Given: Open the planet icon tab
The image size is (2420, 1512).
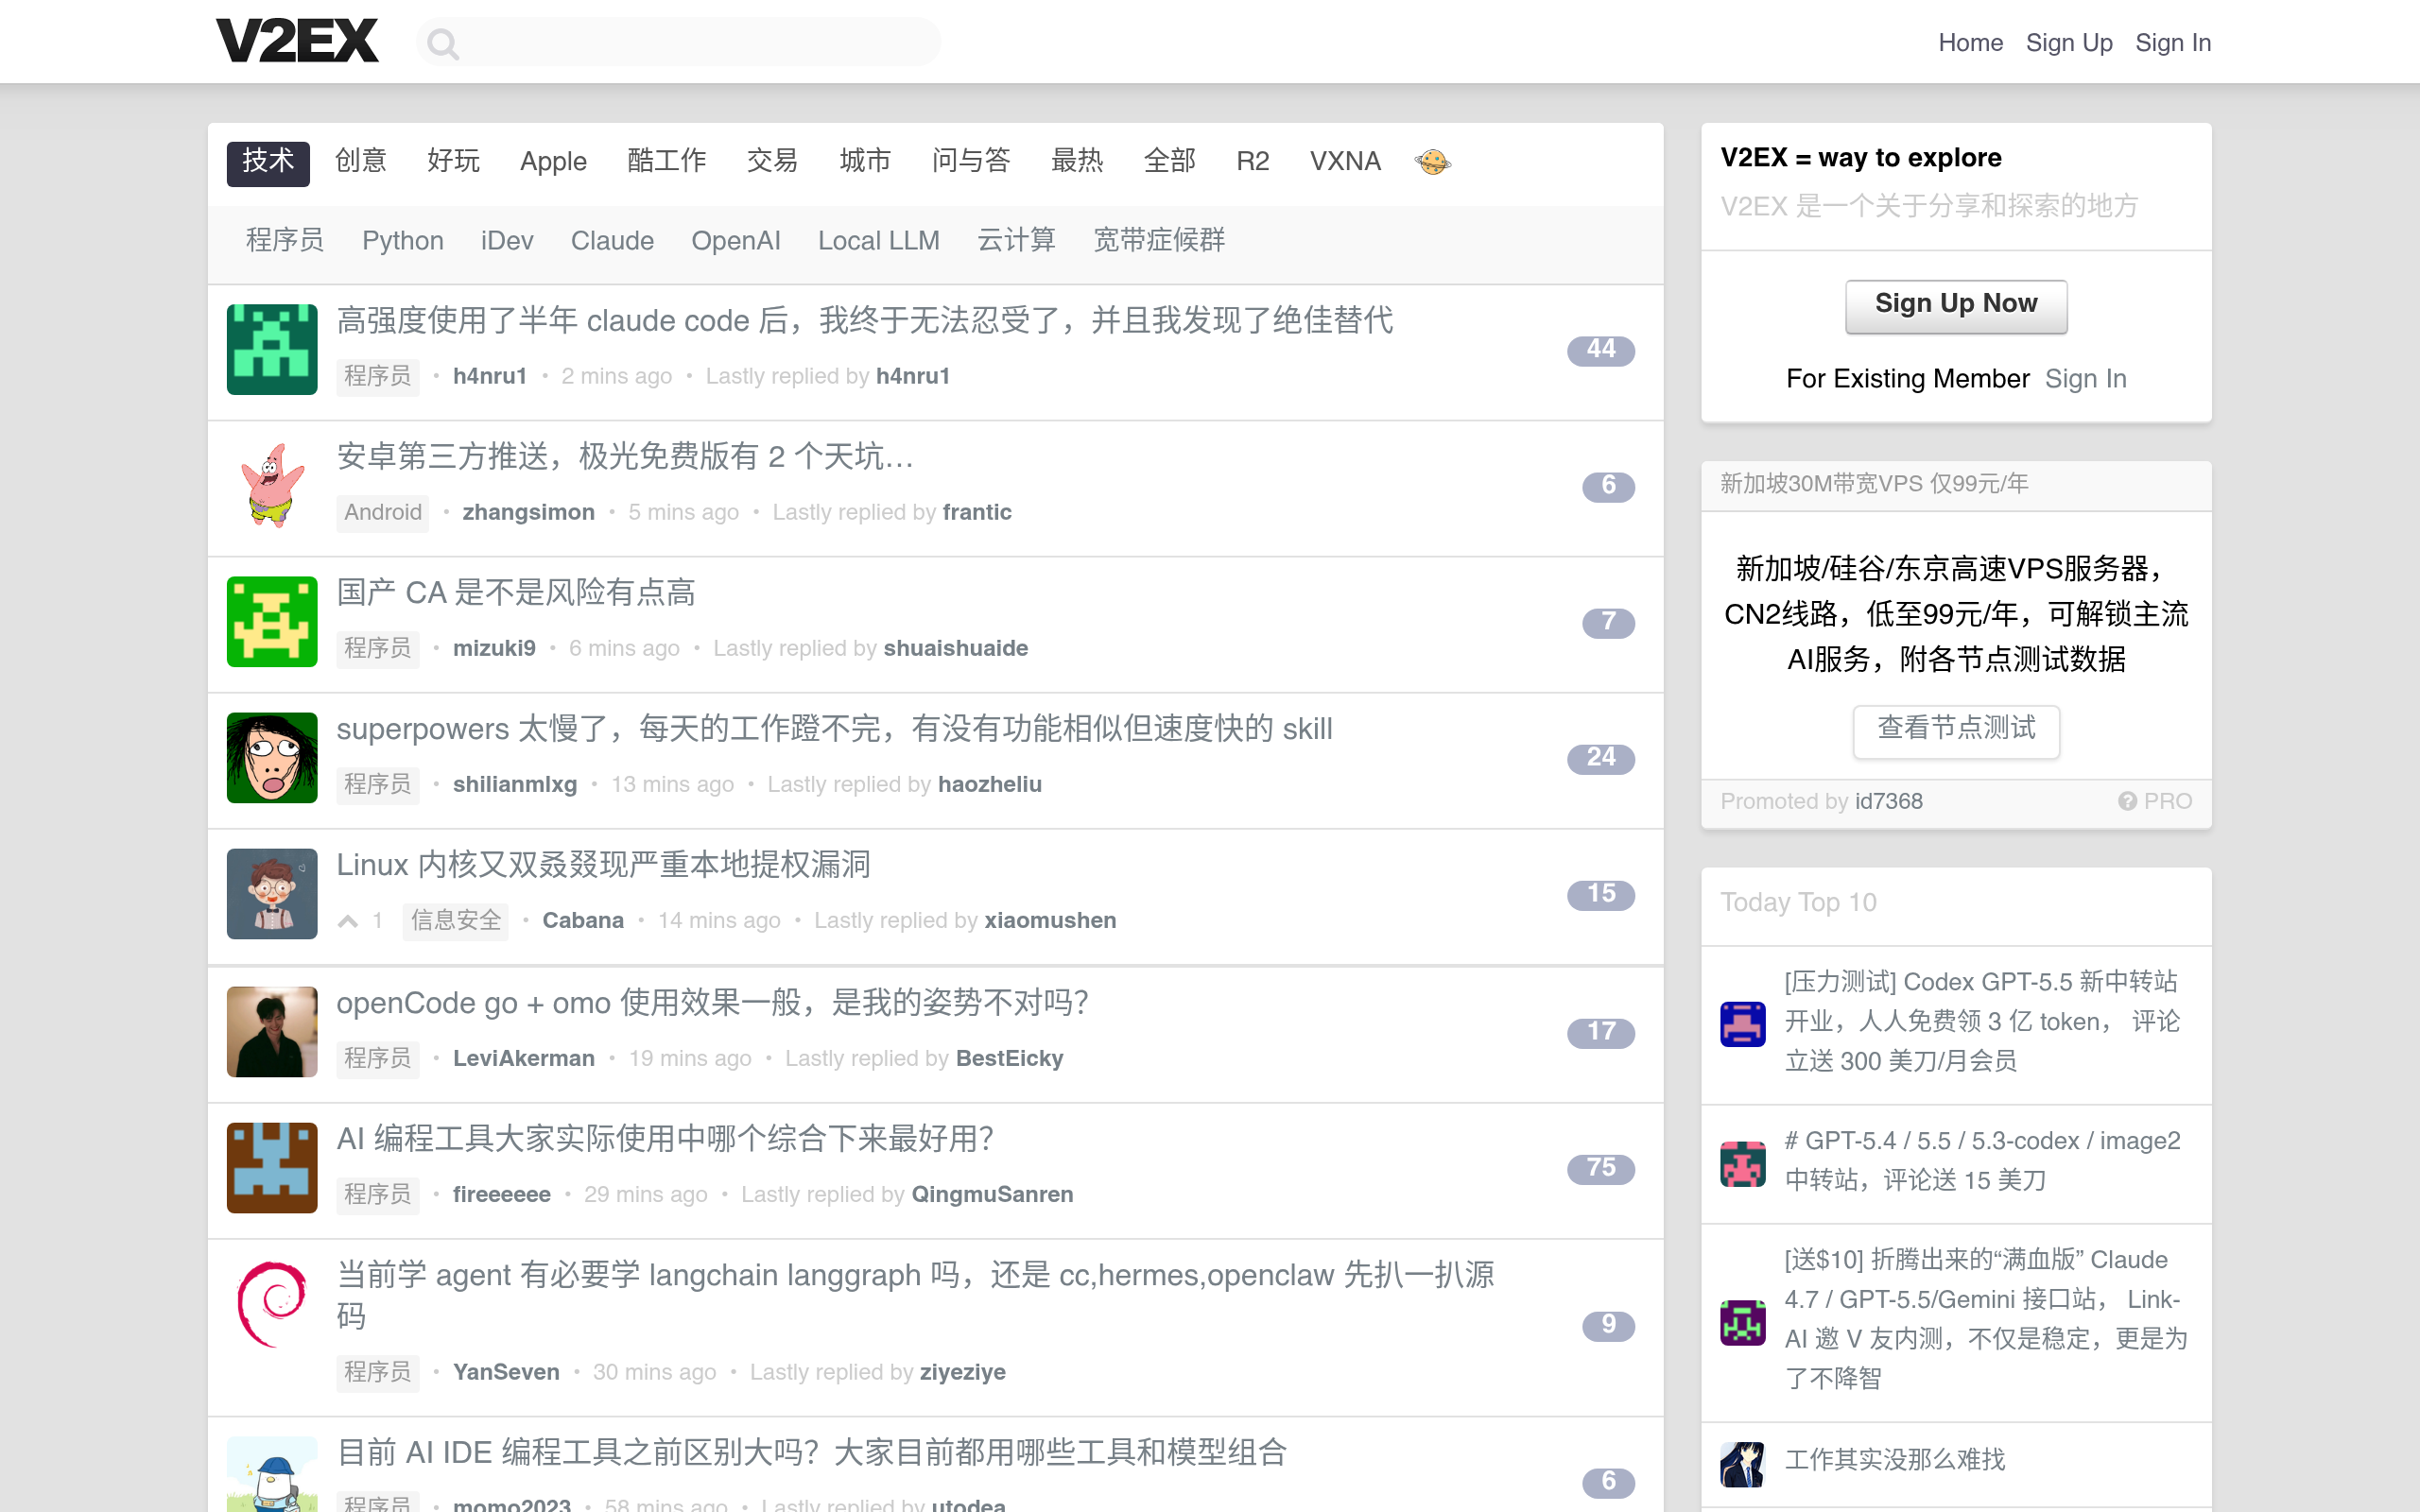Looking at the screenshot, I should click(1432, 161).
